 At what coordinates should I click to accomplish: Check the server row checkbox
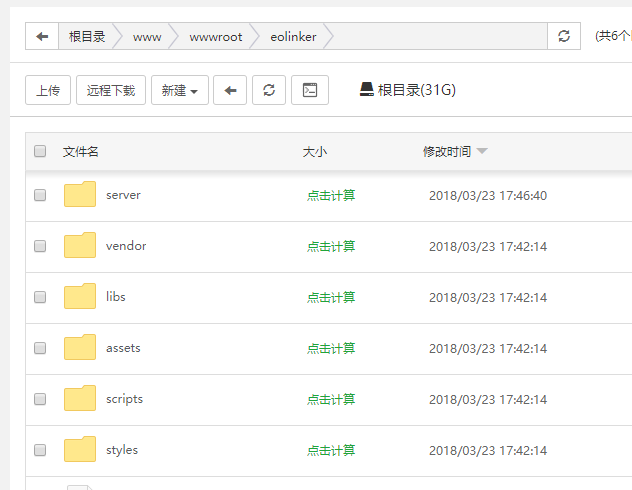tap(40, 195)
